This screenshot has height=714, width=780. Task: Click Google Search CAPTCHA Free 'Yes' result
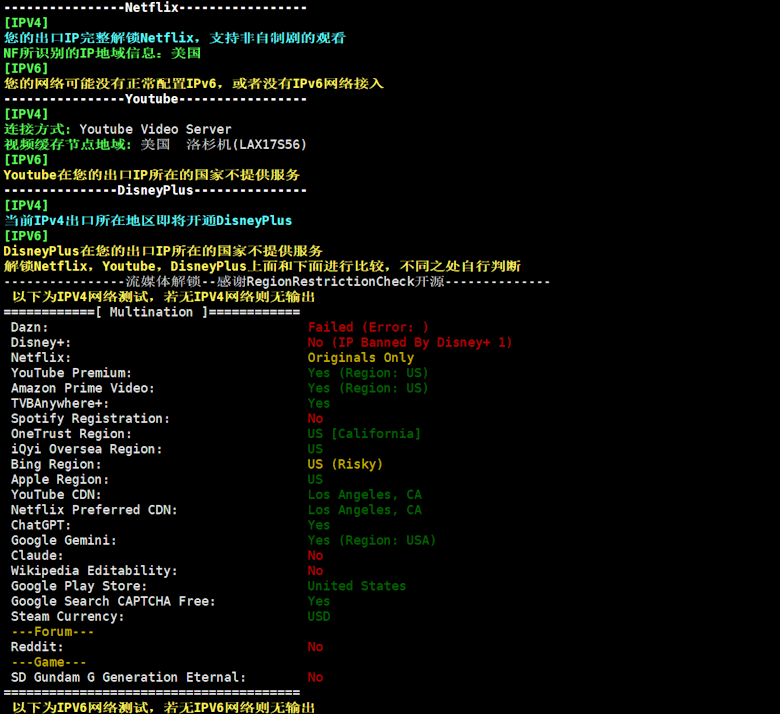(x=319, y=602)
